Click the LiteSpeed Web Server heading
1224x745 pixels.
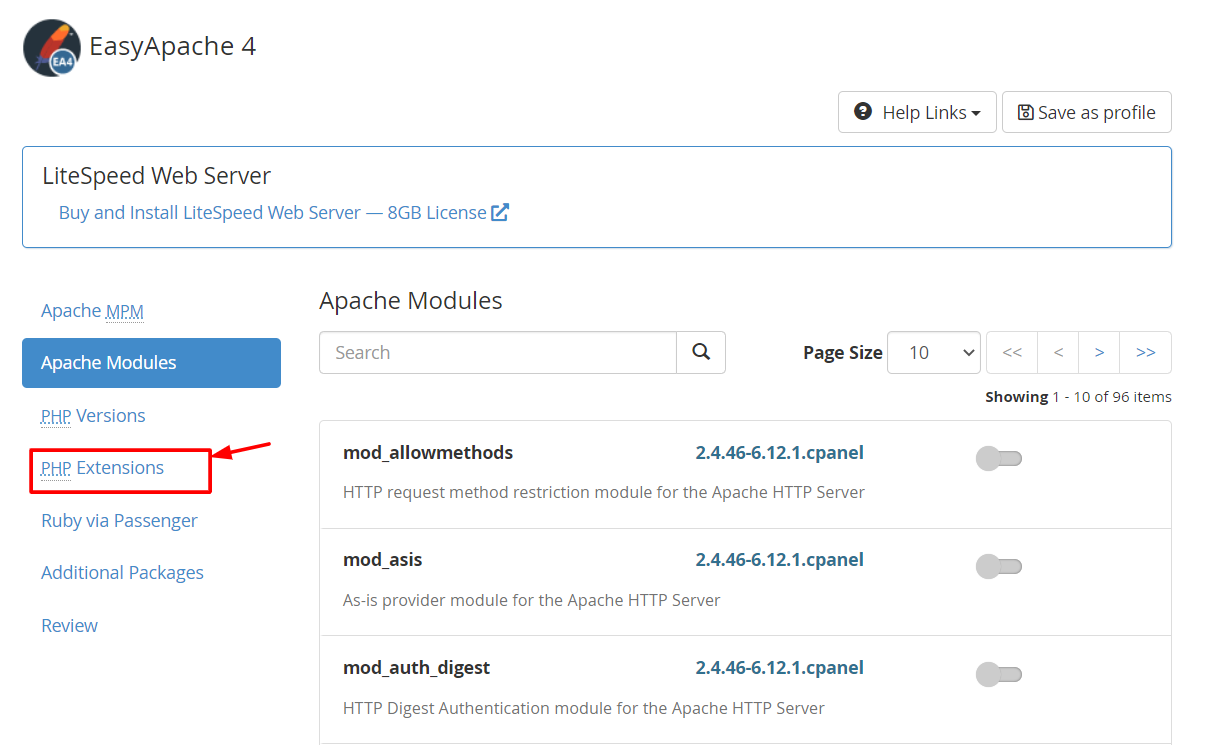pyautogui.click(x=157, y=176)
